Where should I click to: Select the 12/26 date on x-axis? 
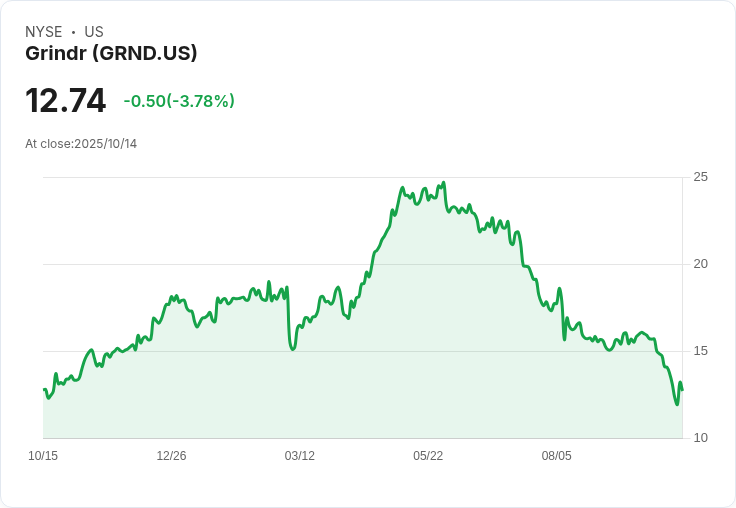pos(171,456)
